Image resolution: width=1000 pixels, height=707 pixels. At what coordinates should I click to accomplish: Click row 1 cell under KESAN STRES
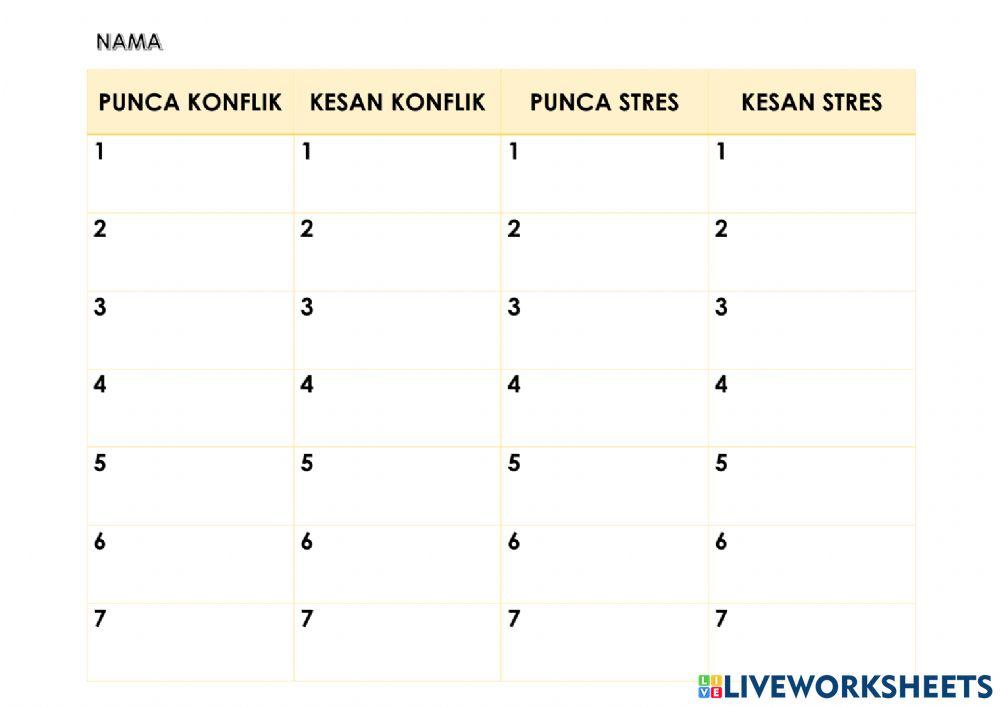(x=811, y=174)
